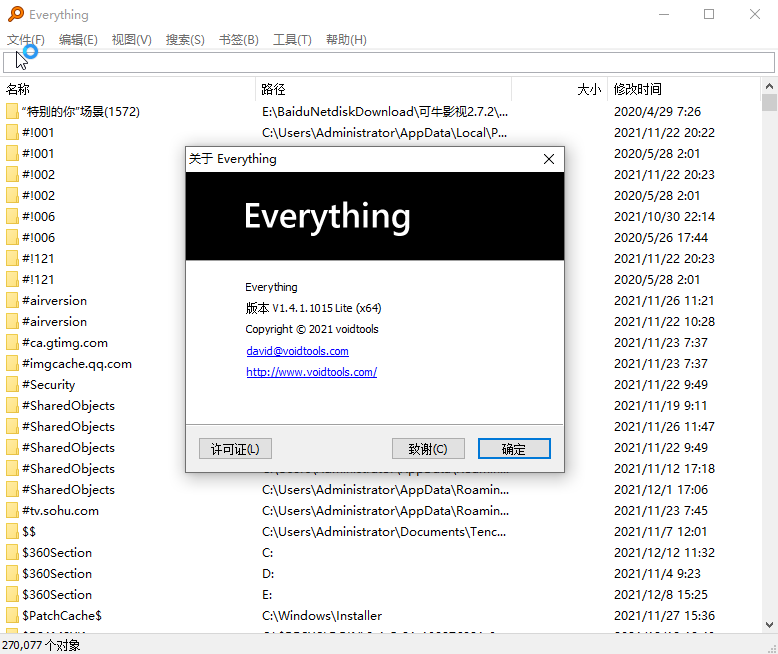Click the Everything magnifier app icon
The image size is (778, 654).
[x=16, y=14]
